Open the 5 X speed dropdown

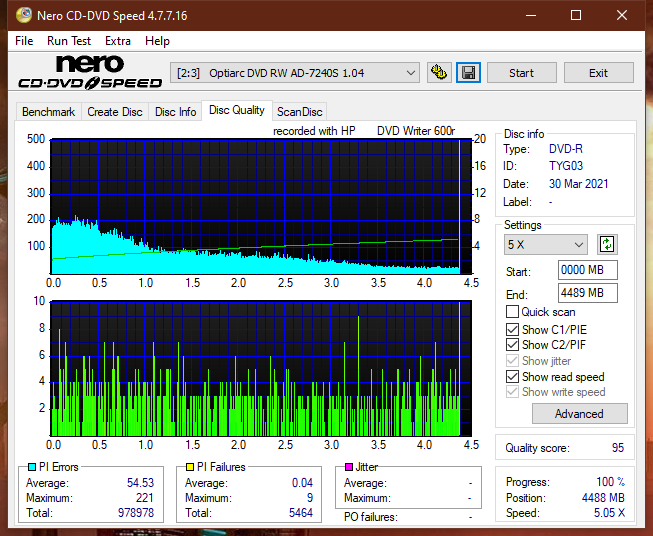point(546,244)
